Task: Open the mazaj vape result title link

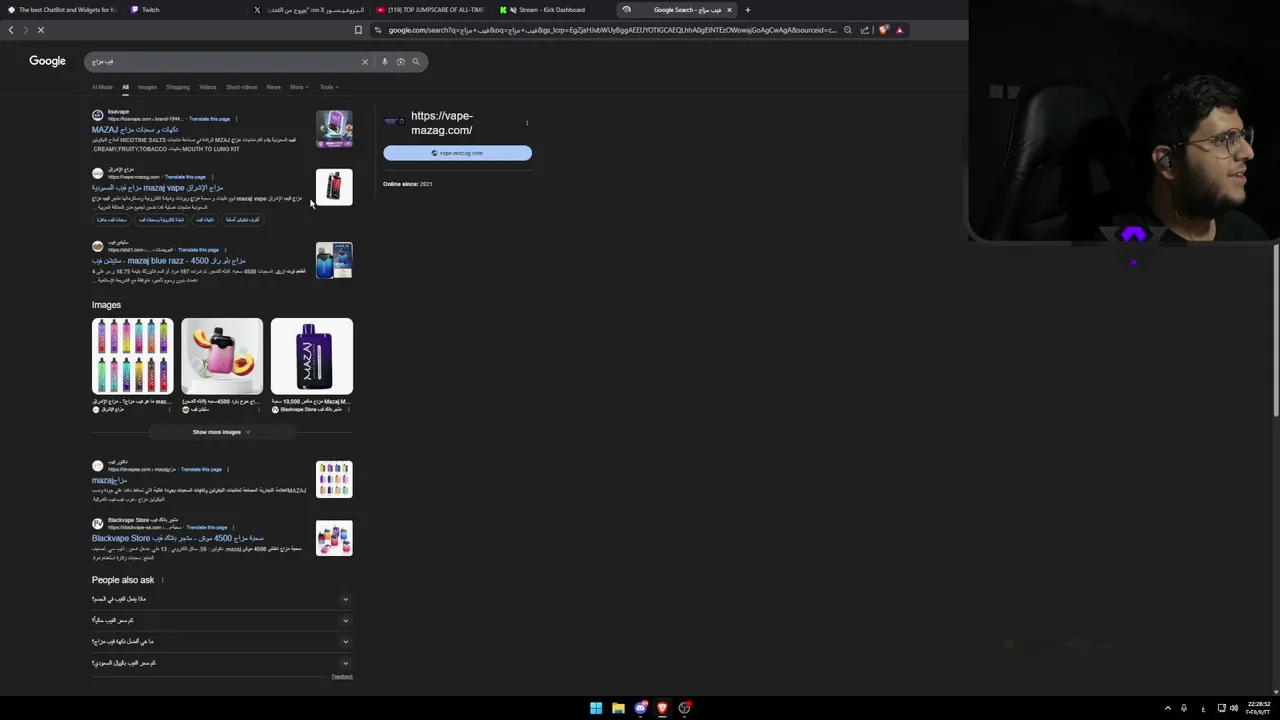Action: 157,188
